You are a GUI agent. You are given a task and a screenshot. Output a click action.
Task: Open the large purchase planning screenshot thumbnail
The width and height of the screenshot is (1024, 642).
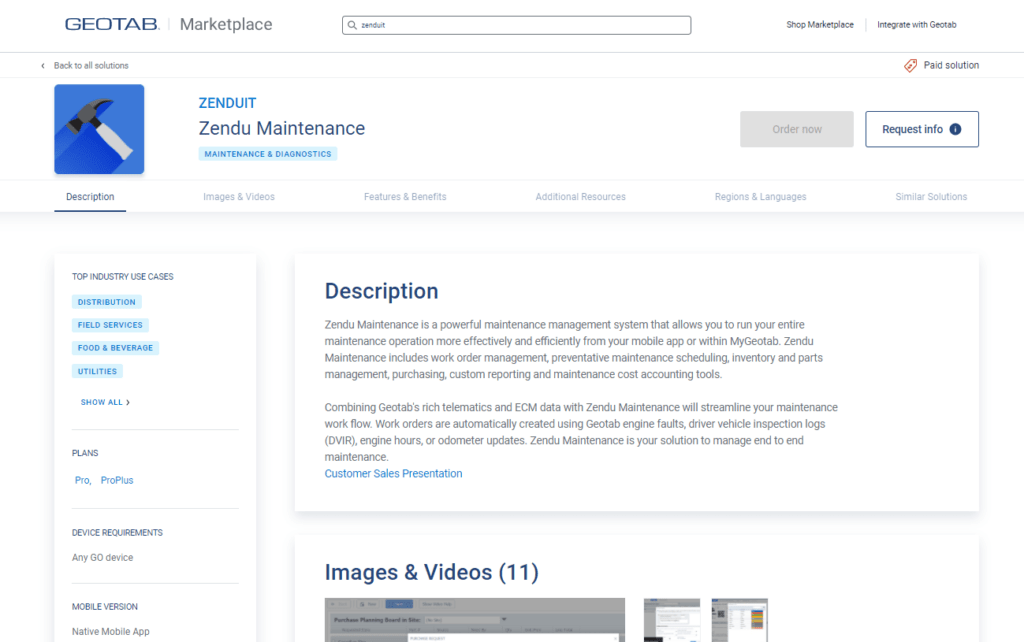474,619
